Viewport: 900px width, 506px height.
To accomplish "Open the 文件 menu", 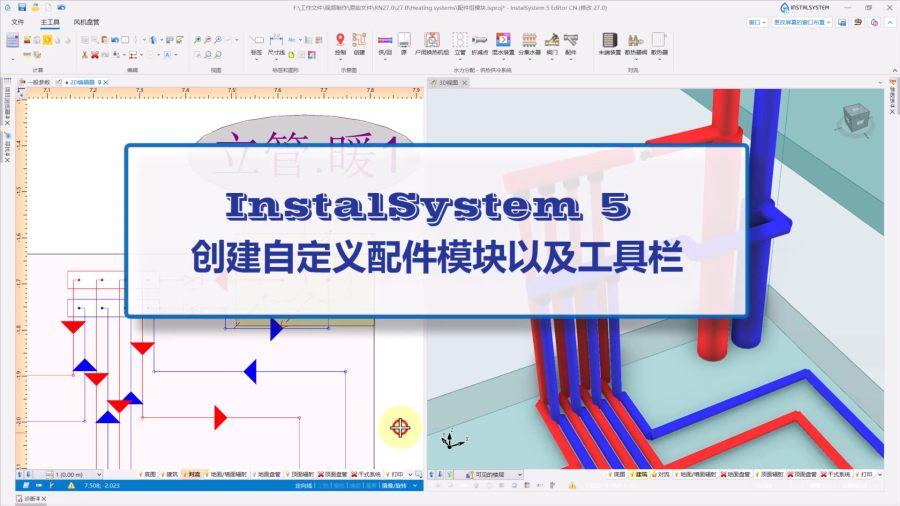I will 17,21.
